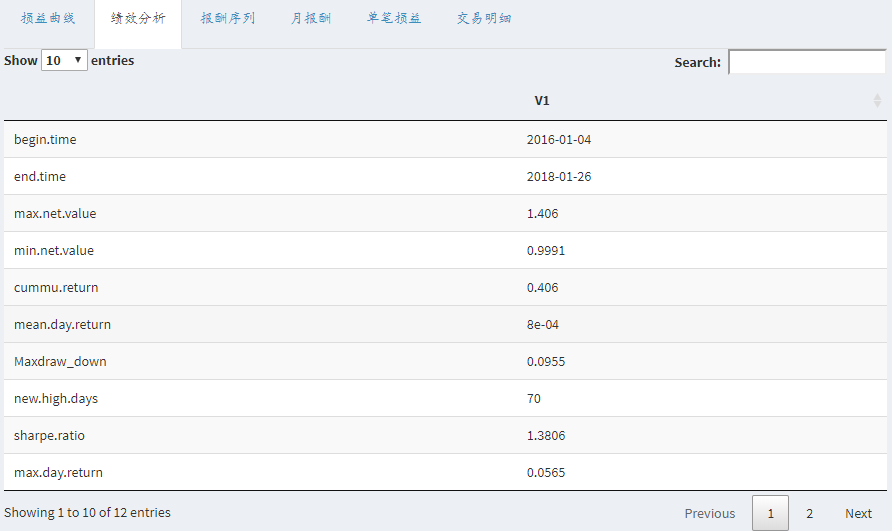The image size is (892, 531).
Task: Open the 损益曲线 tab
Action: click(x=48, y=19)
